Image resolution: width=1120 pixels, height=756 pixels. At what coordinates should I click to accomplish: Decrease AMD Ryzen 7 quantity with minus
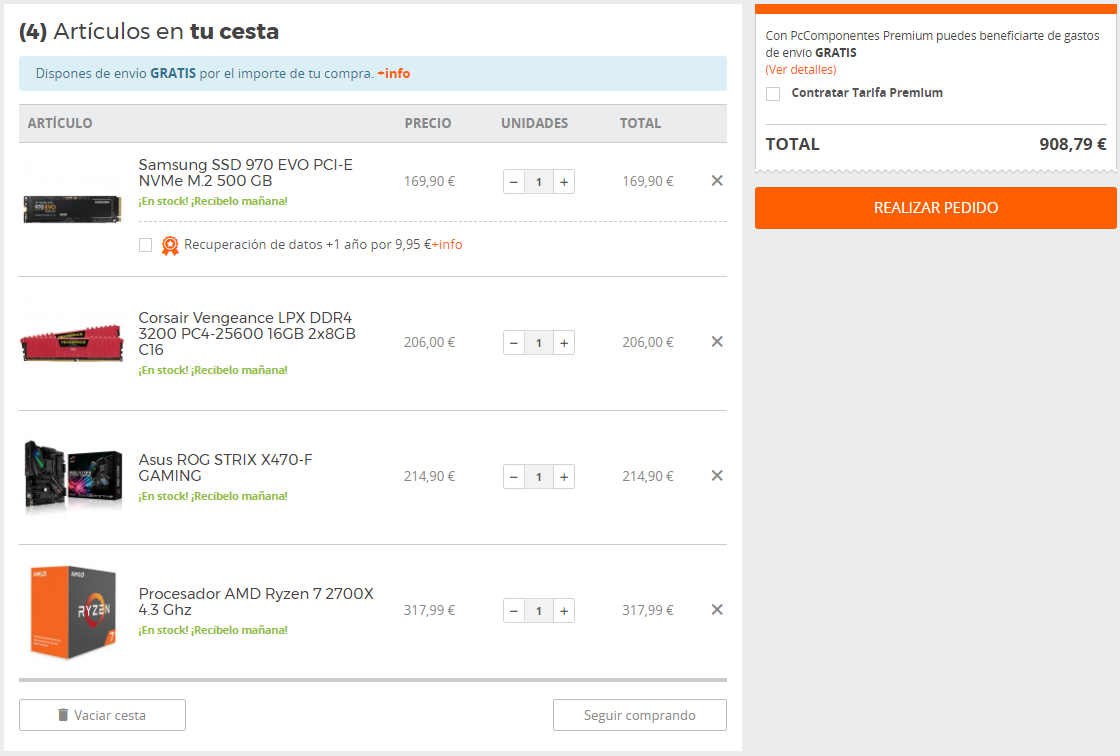point(514,611)
